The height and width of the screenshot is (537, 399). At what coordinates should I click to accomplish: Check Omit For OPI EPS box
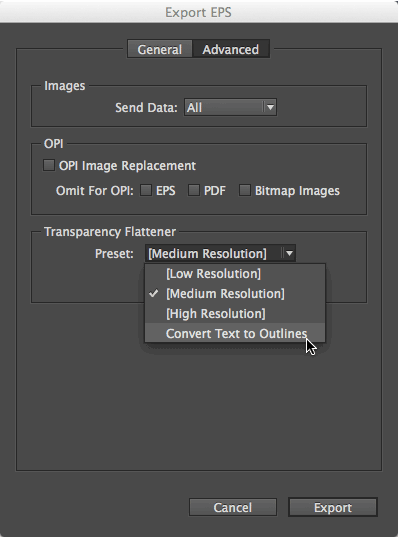pyautogui.click(x=146, y=190)
